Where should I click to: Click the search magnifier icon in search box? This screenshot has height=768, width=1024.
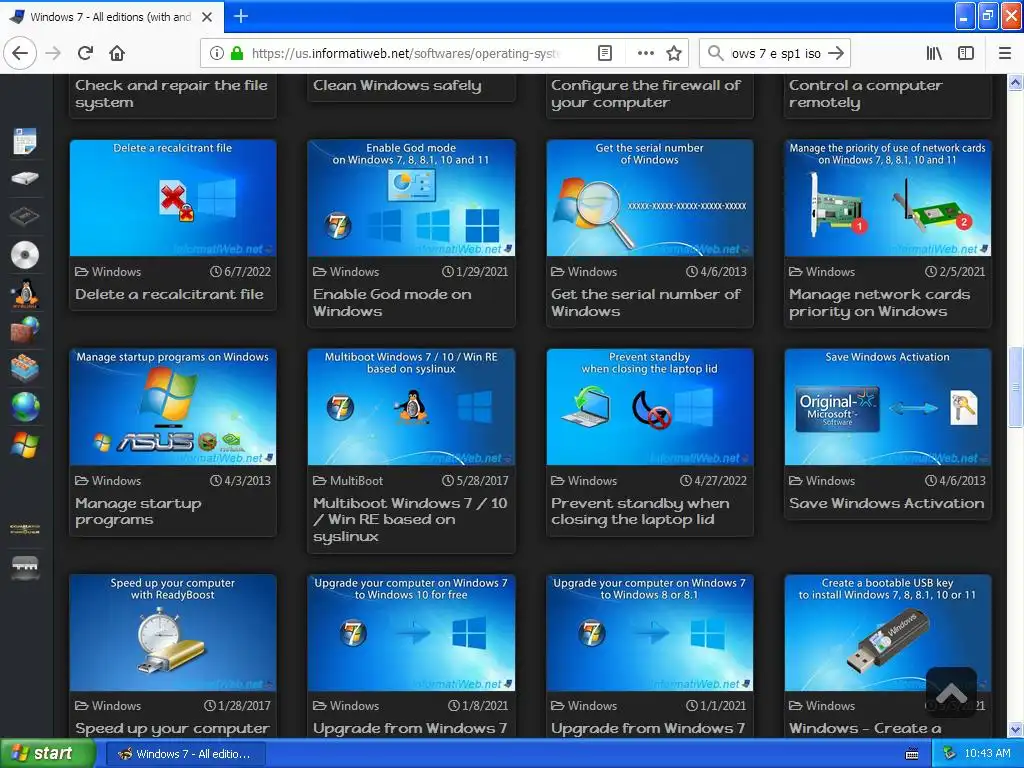(715, 53)
